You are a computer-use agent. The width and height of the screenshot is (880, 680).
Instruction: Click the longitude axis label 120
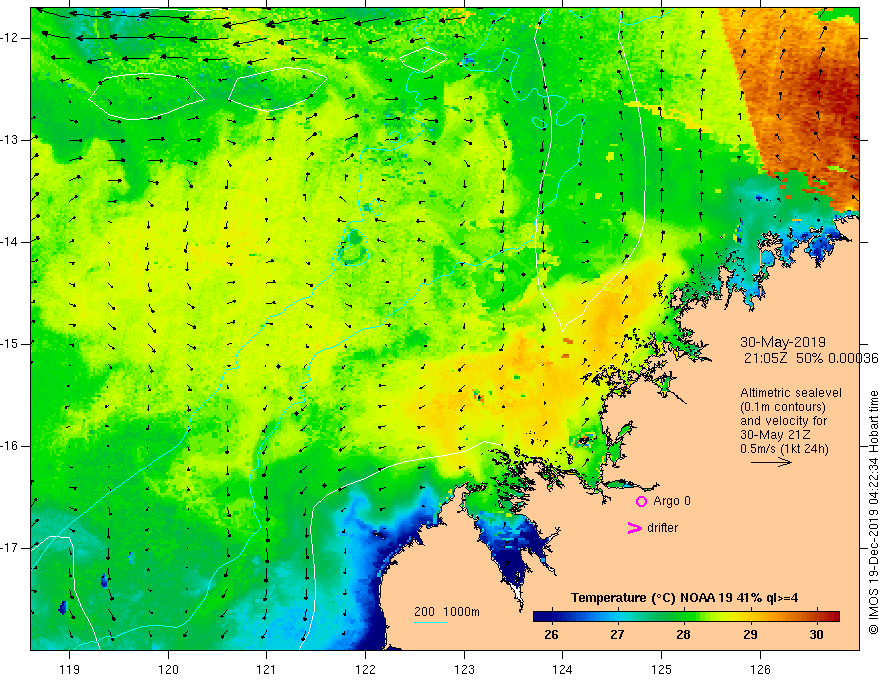pos(168,669)
